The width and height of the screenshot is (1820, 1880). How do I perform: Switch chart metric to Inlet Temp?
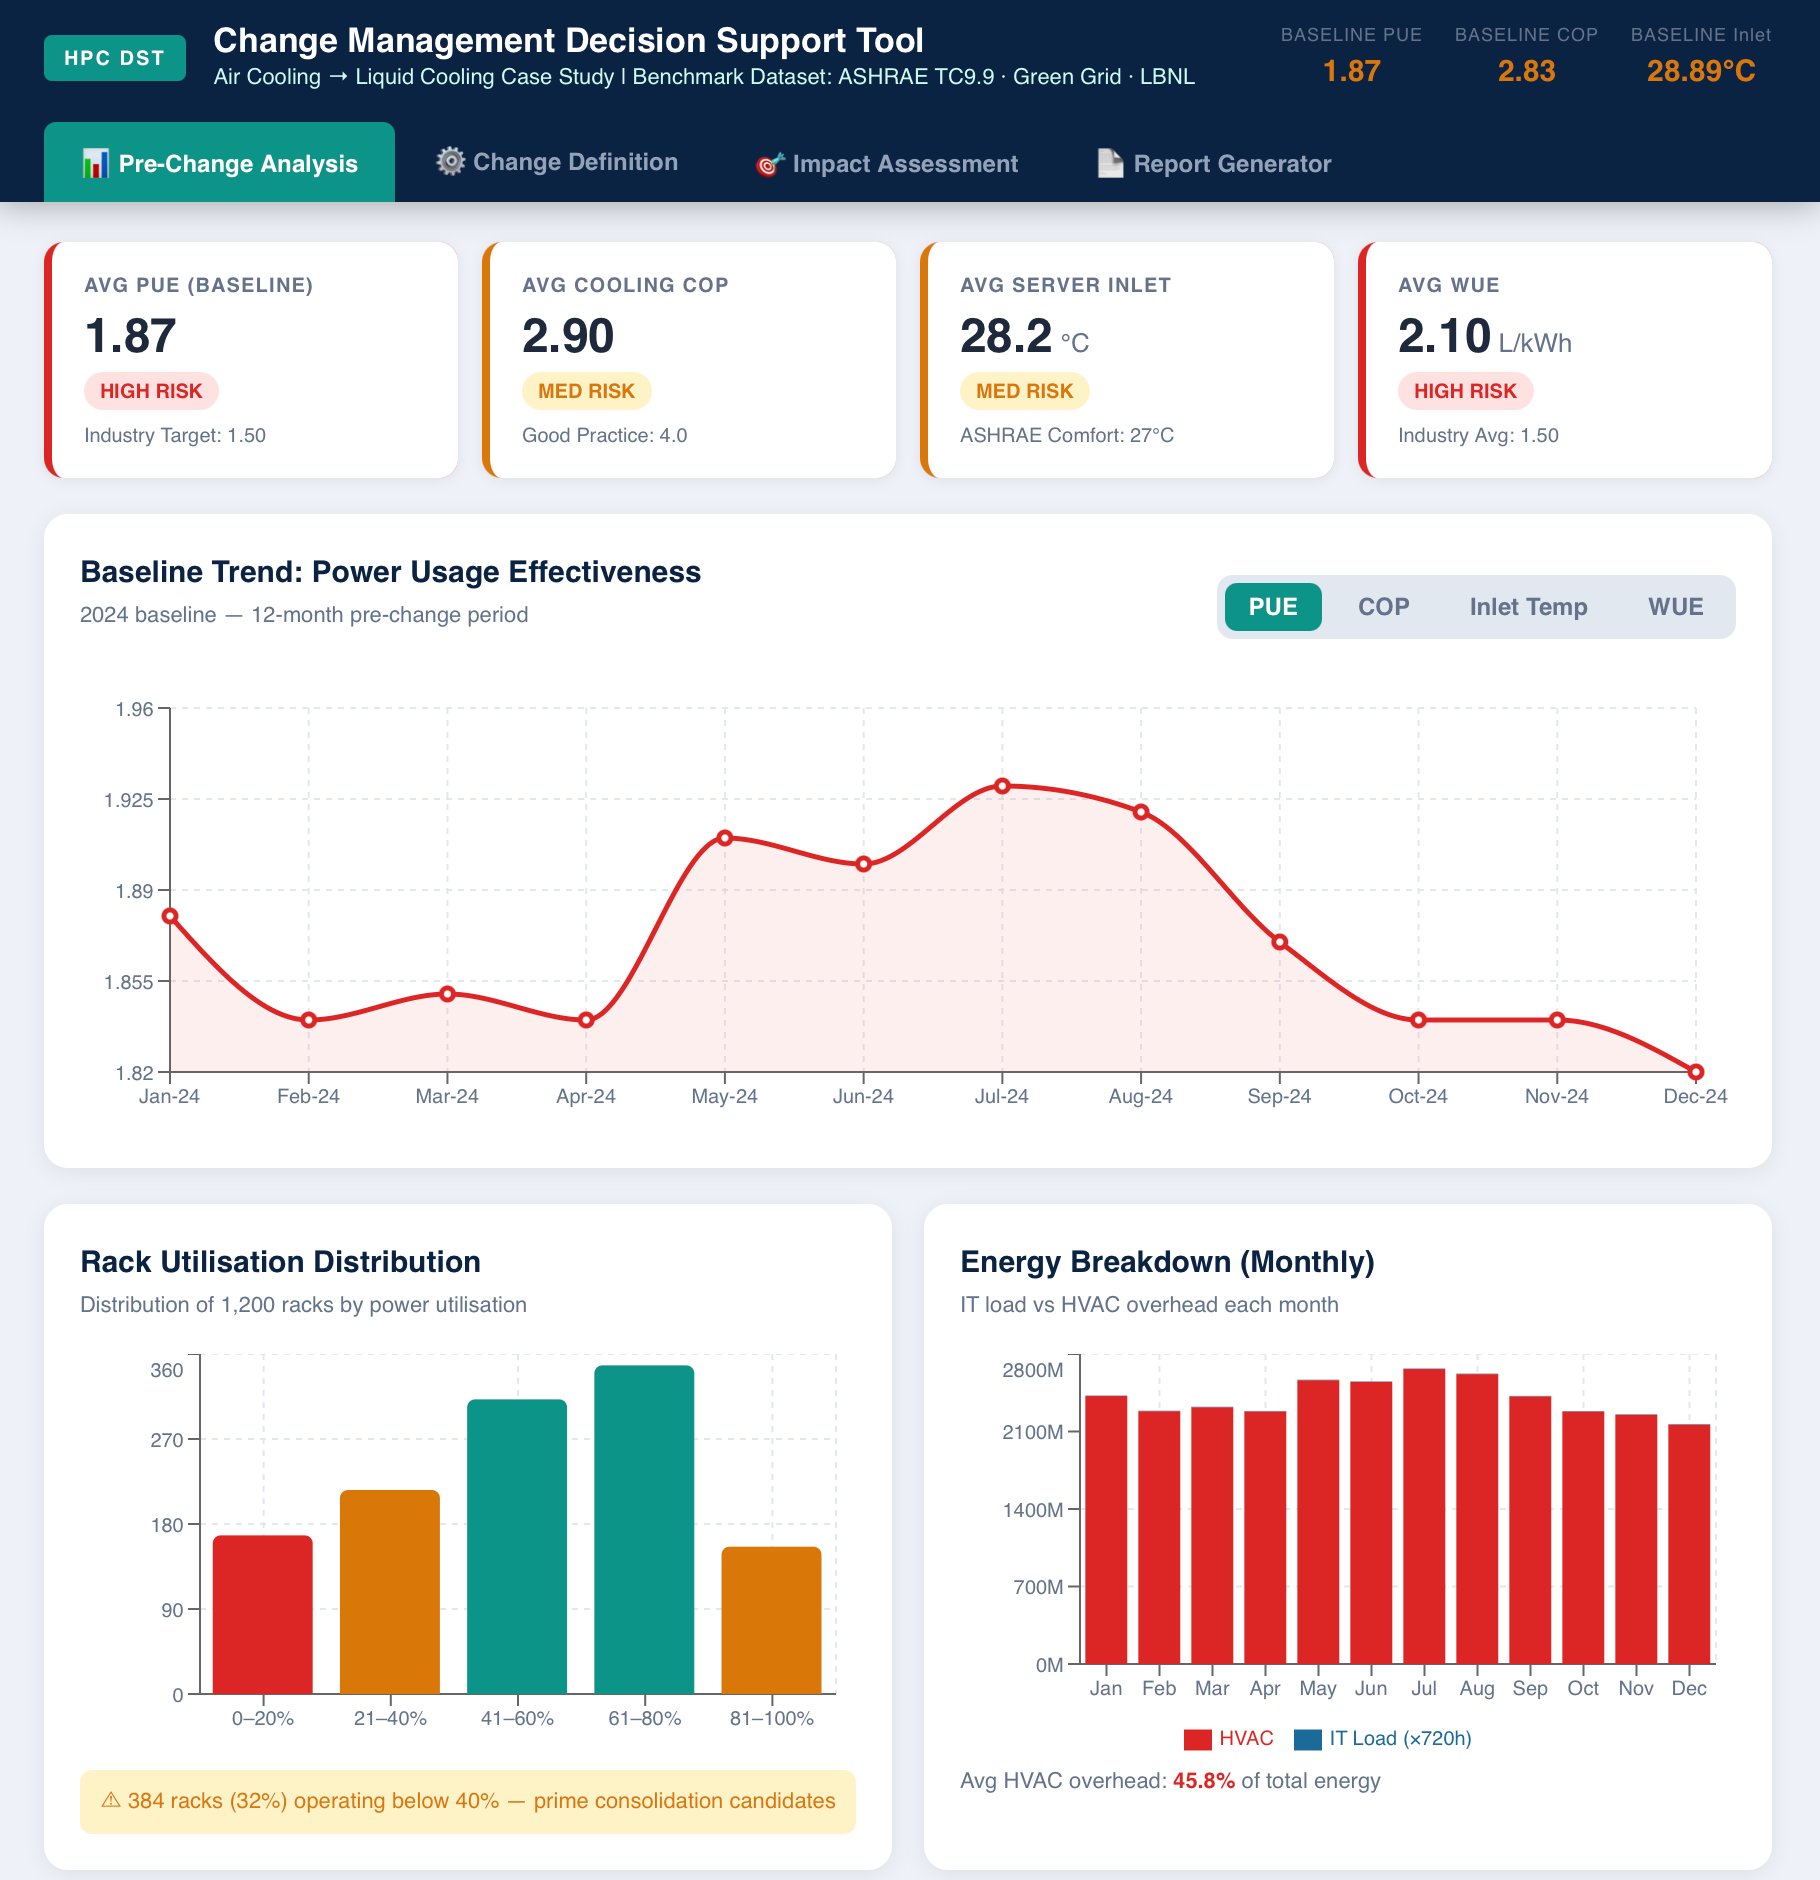click(x=1527, y=607)
